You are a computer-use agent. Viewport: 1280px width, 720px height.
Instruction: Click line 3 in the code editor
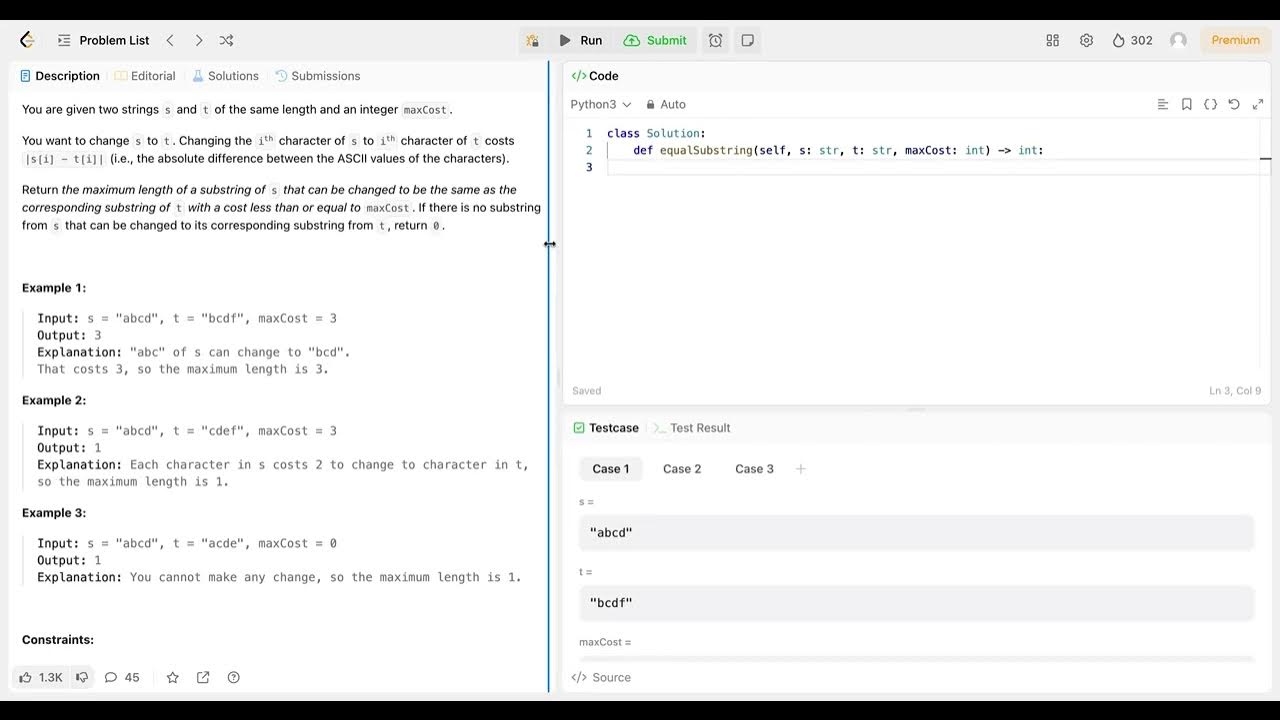930,167
